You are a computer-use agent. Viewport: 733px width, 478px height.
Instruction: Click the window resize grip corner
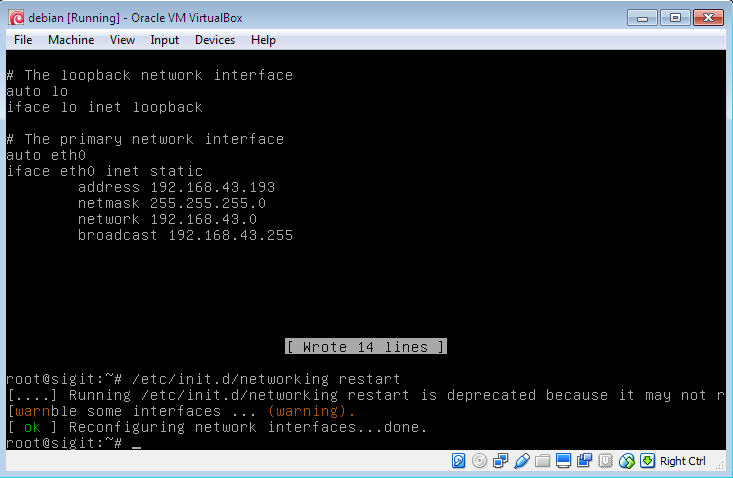coord(720,465)
